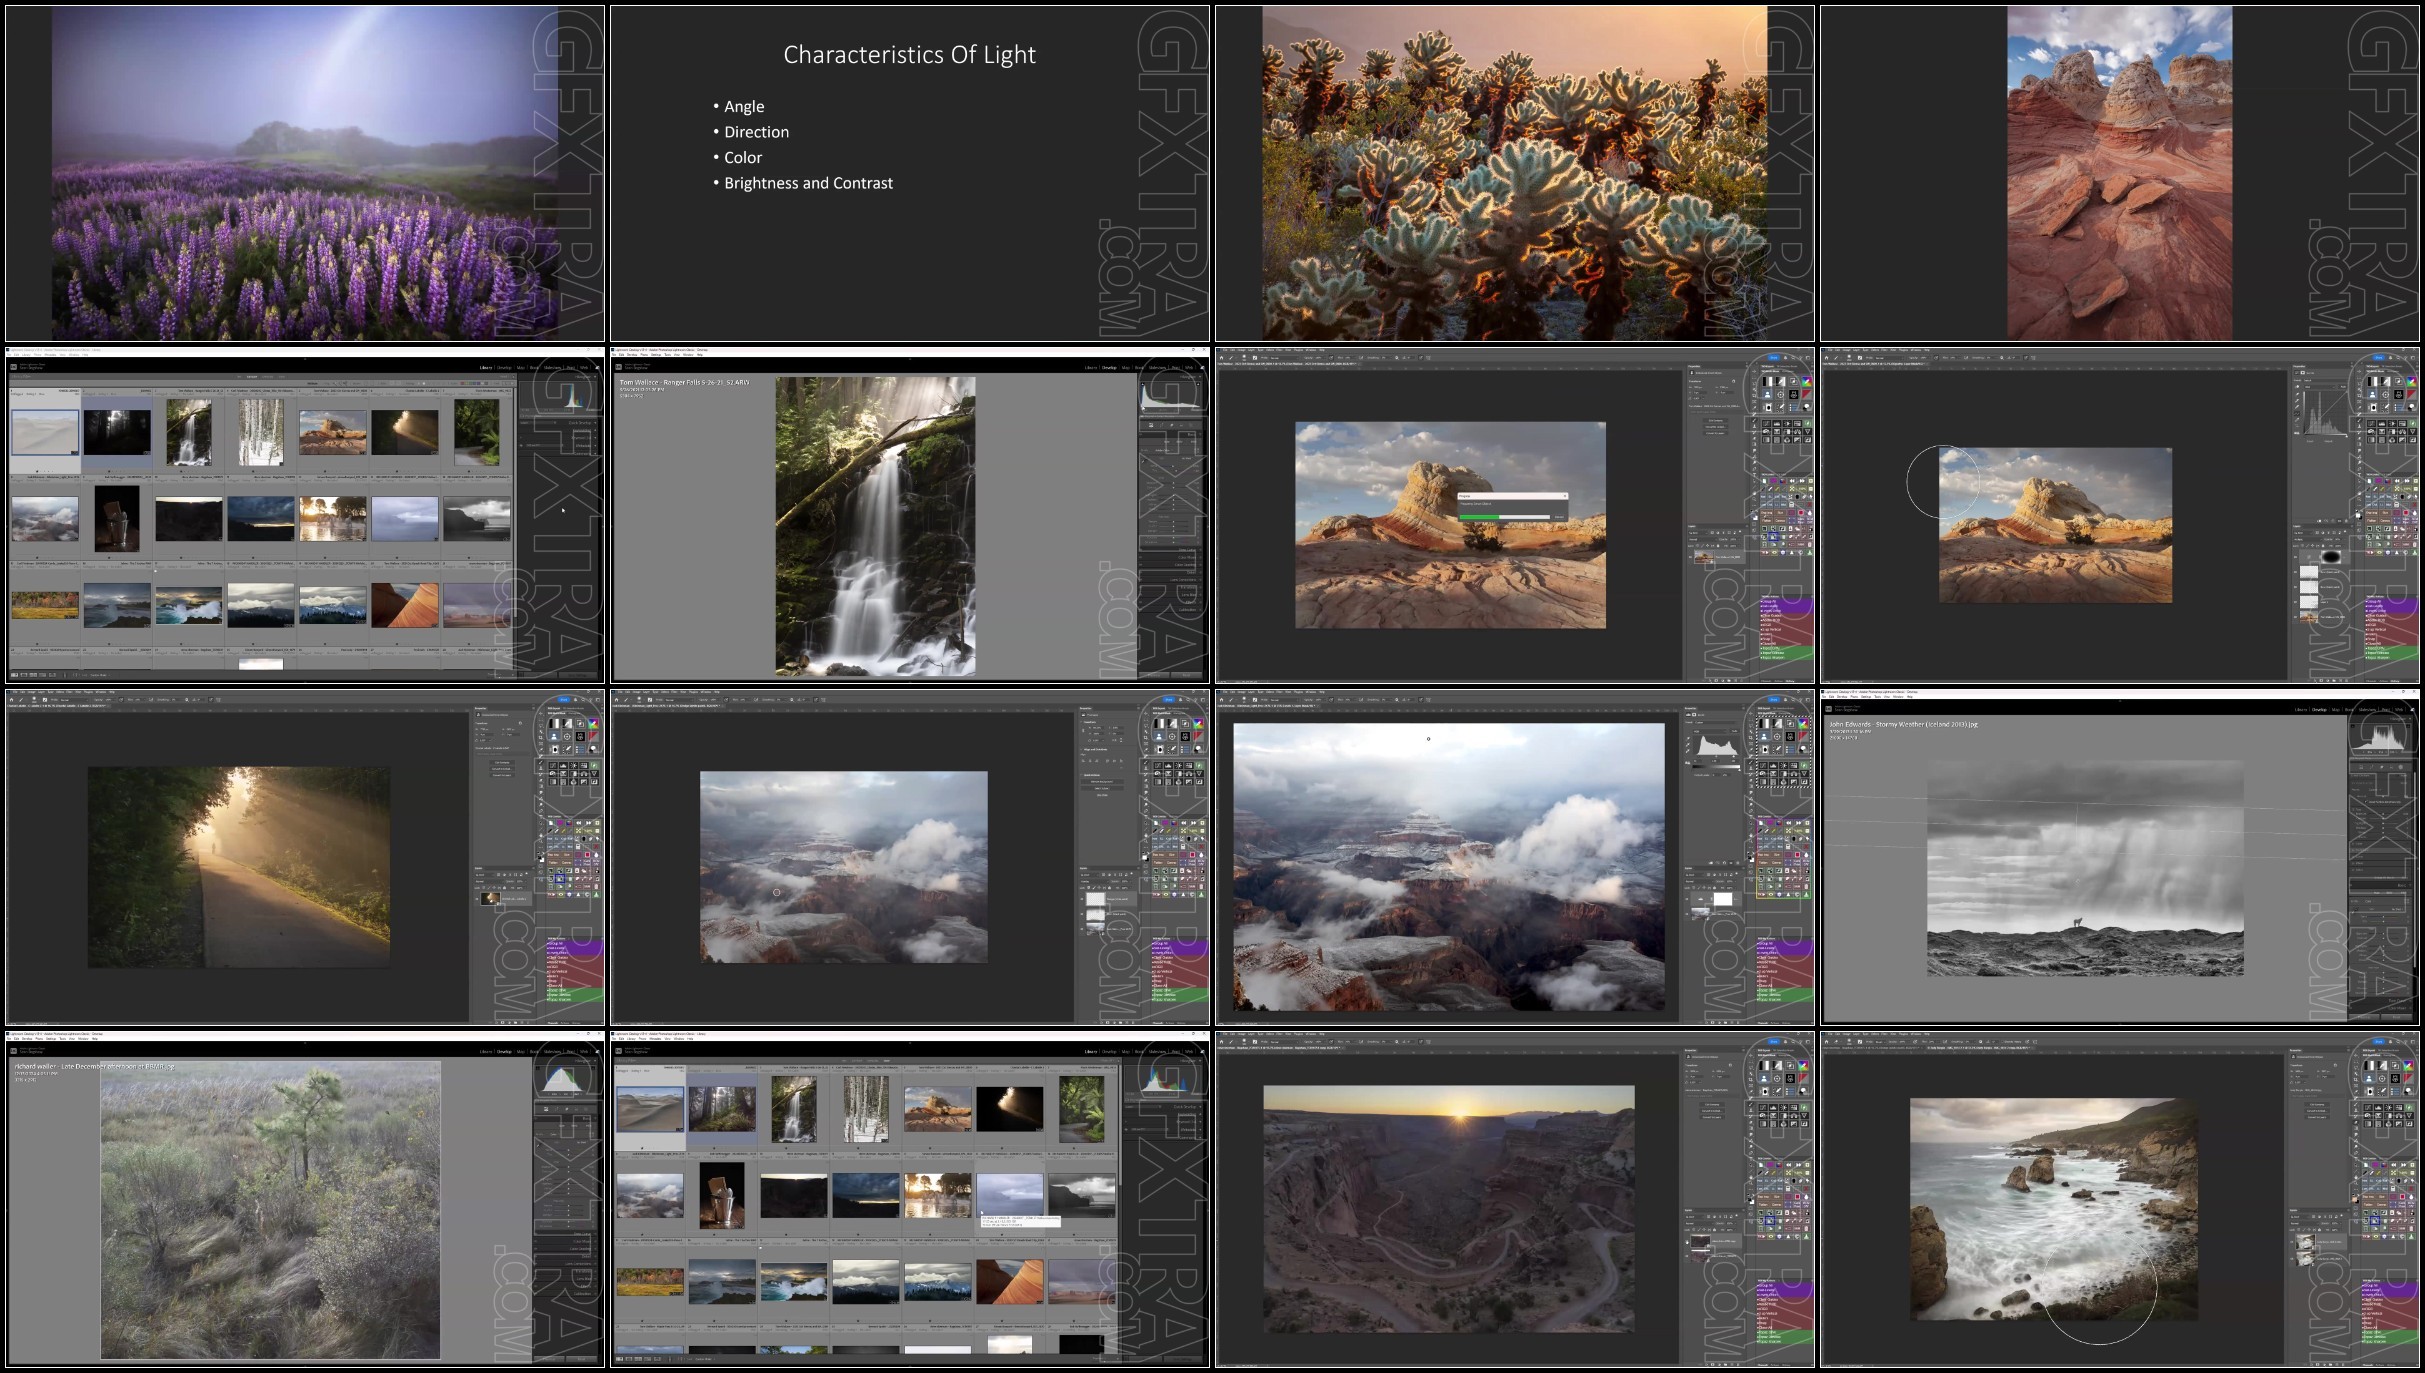The height and width of the screenshot is (1373, 2425).
Task: Select the autumn meadow thumbnail in lower Library grid
Action: click(650, 1282)
